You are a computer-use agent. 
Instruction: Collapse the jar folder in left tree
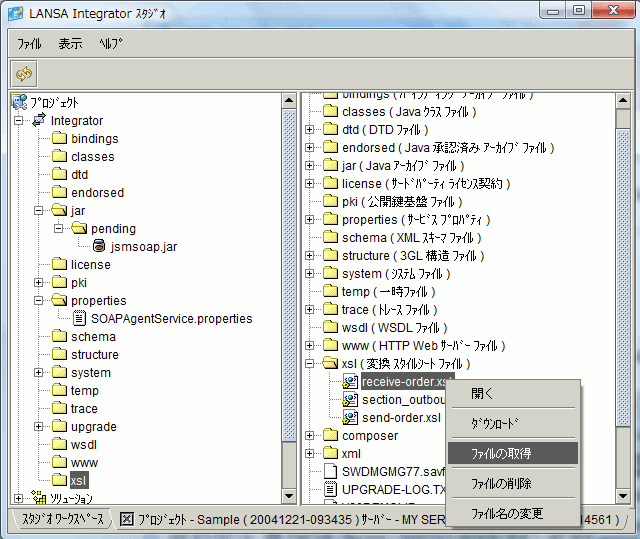[x=38, y=211]
